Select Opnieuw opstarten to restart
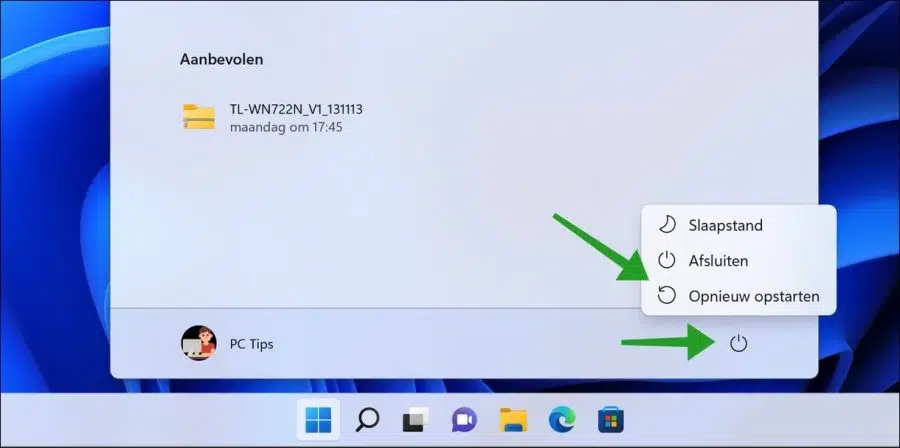Screen dimensions: 900x448 pos(738,296)
